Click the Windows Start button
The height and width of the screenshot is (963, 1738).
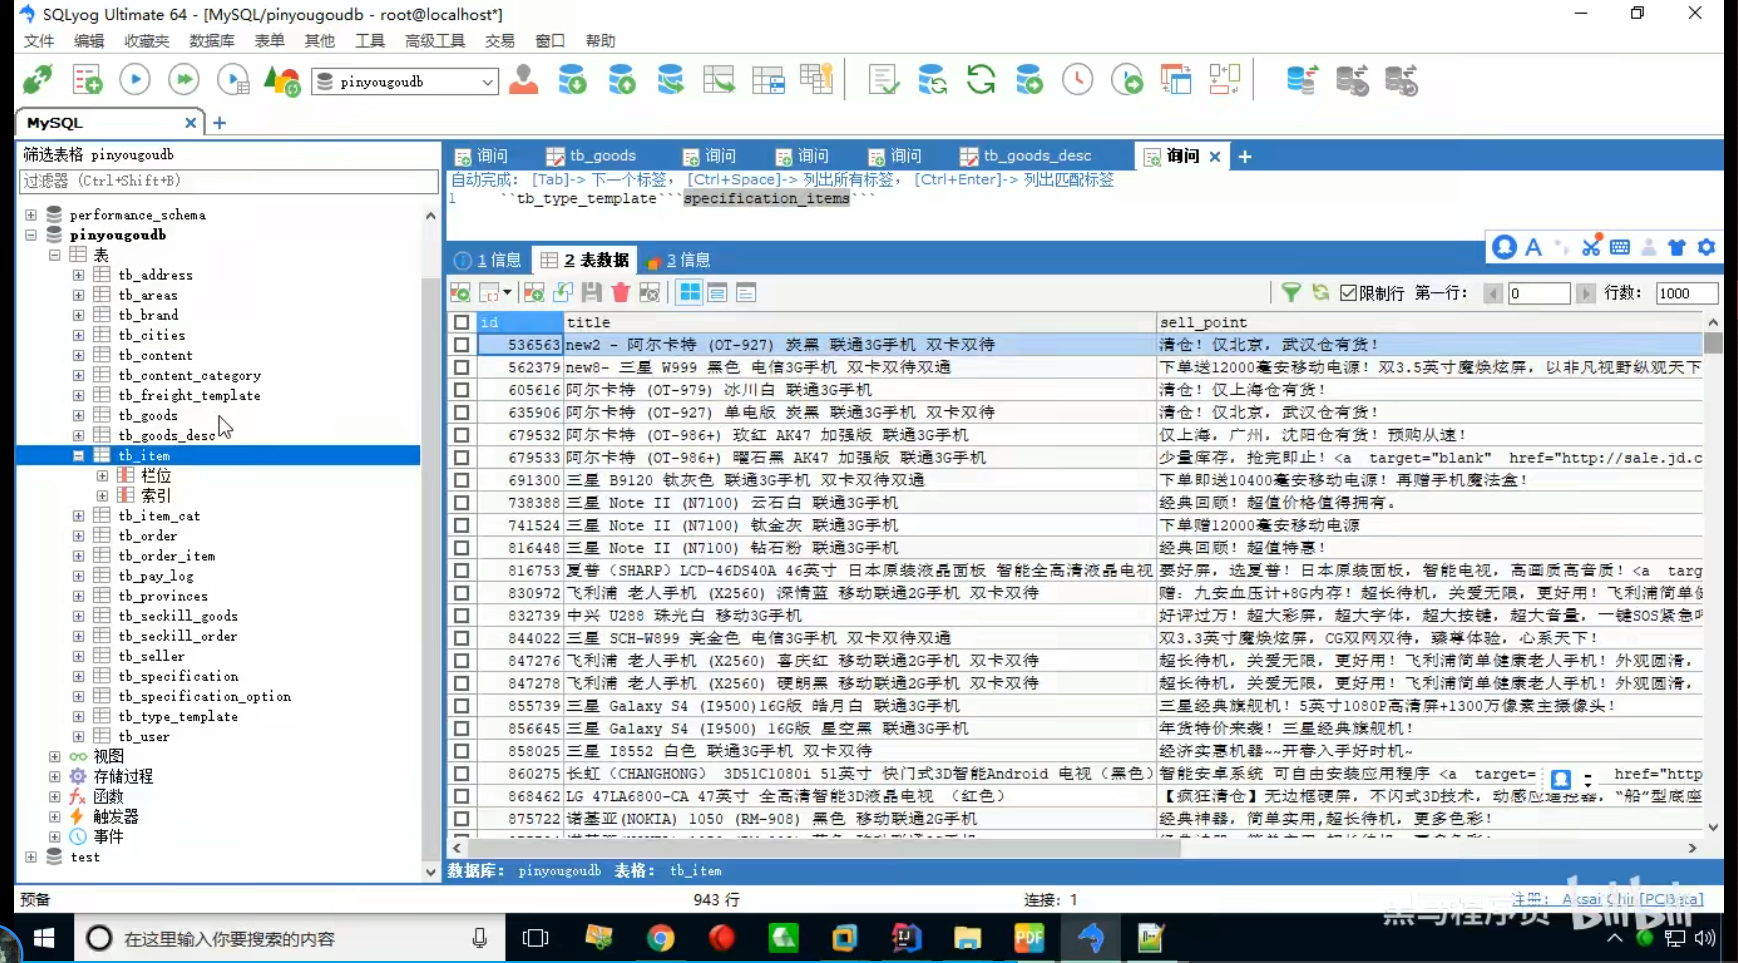[44, 938]
